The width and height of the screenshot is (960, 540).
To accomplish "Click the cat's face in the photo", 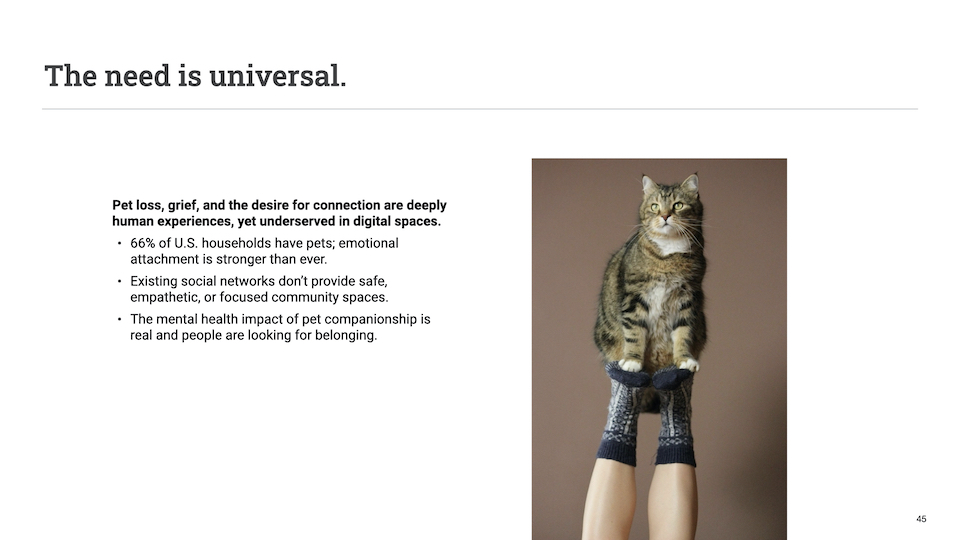I will [x=667, y=208].
